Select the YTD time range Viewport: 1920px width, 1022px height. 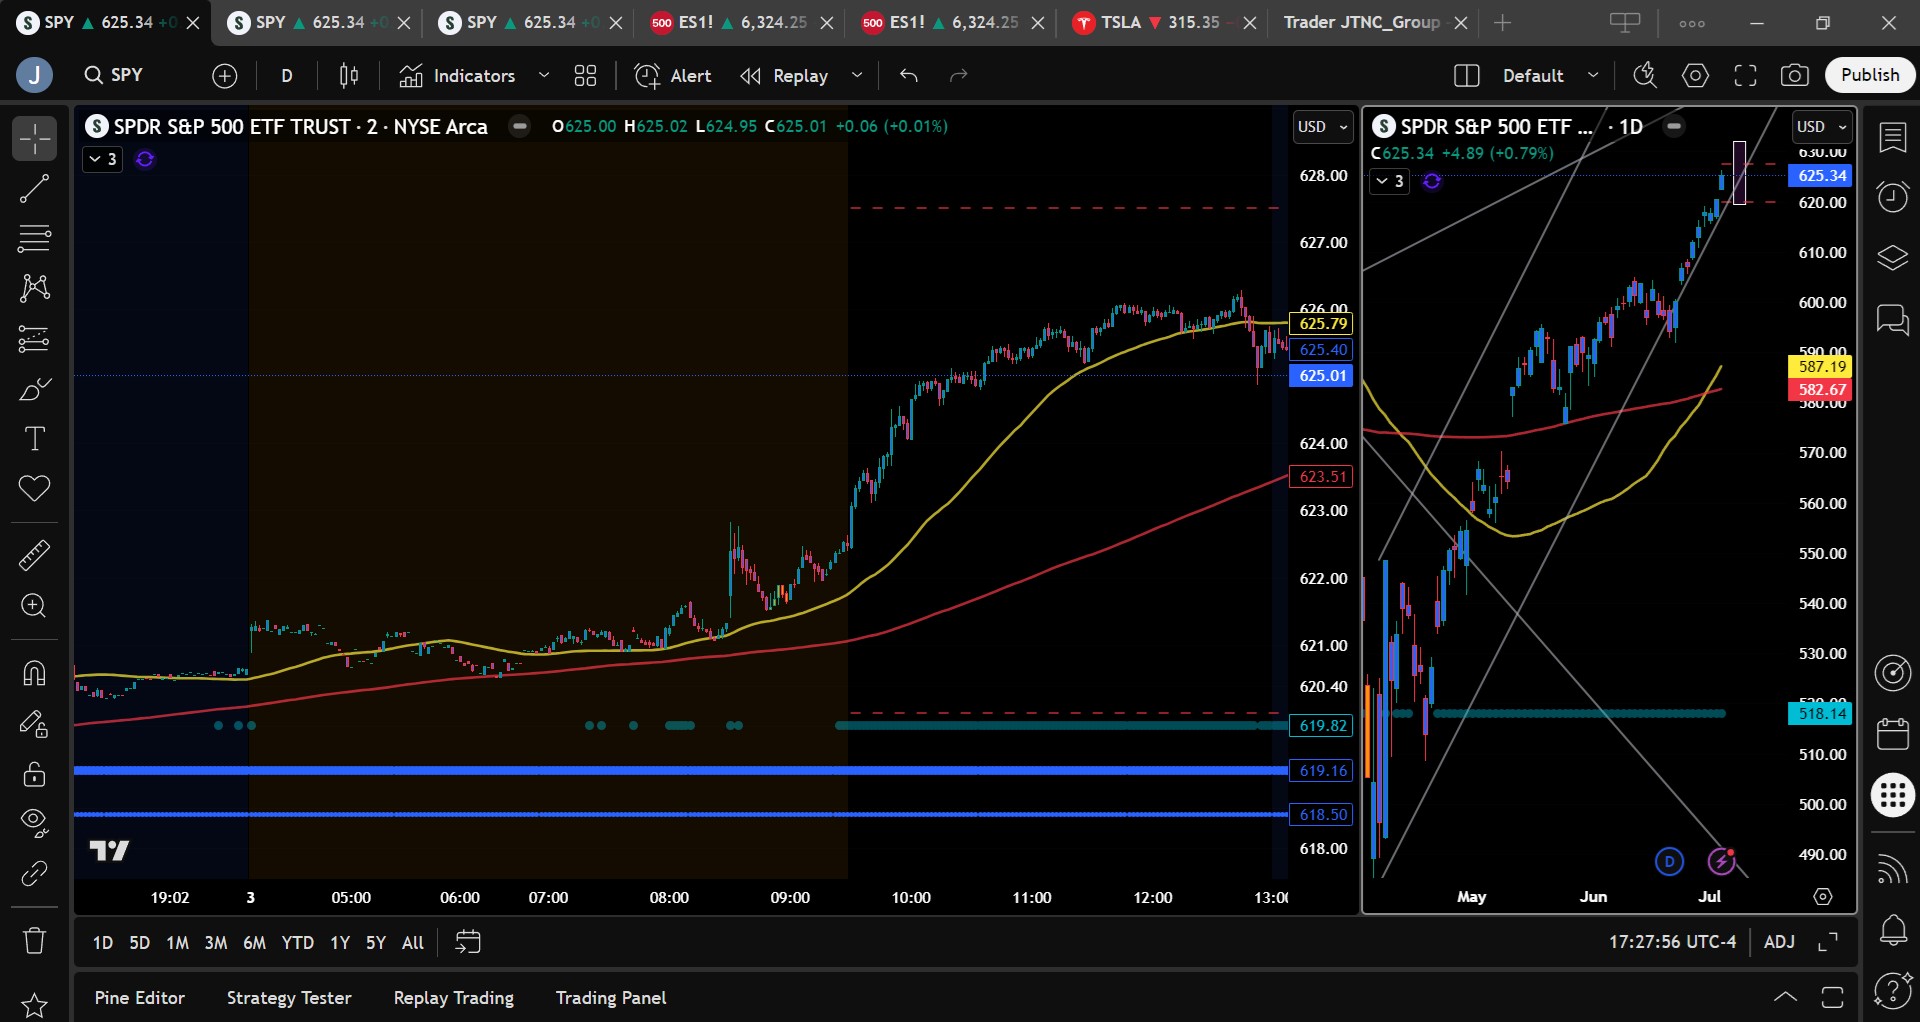click(x=297, y=942)
